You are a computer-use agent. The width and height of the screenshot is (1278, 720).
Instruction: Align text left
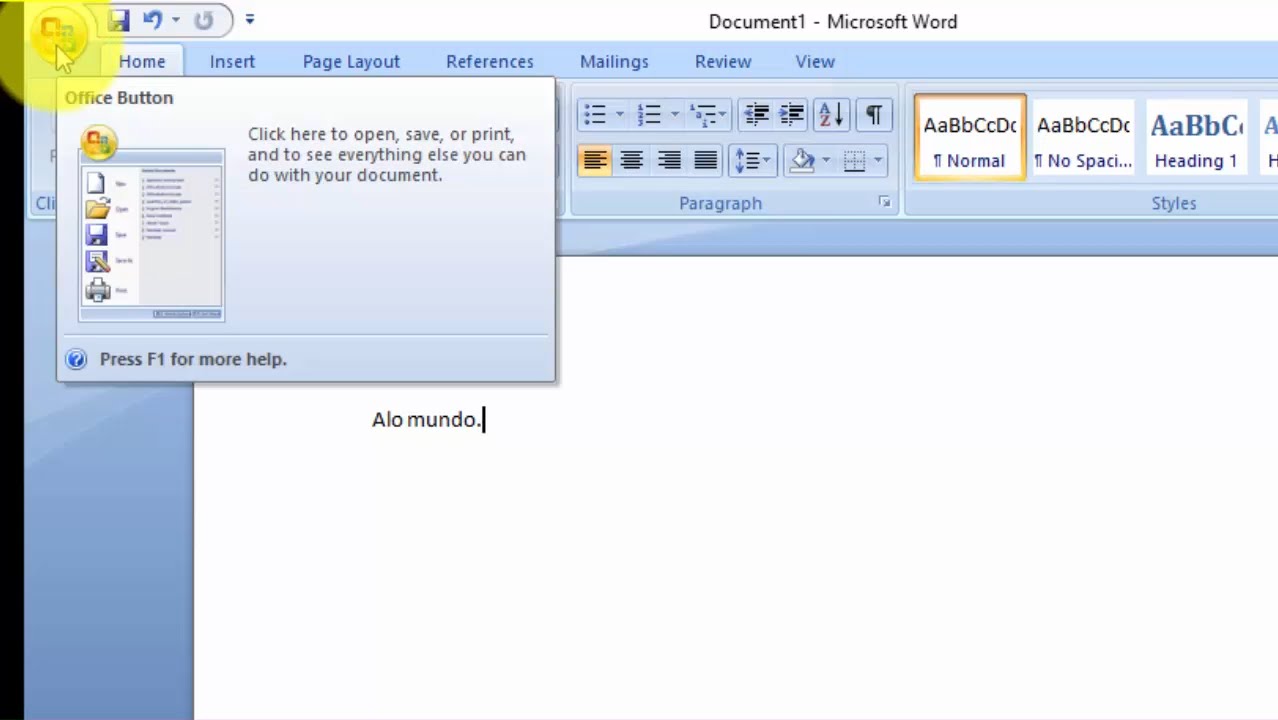click(595, 160)
